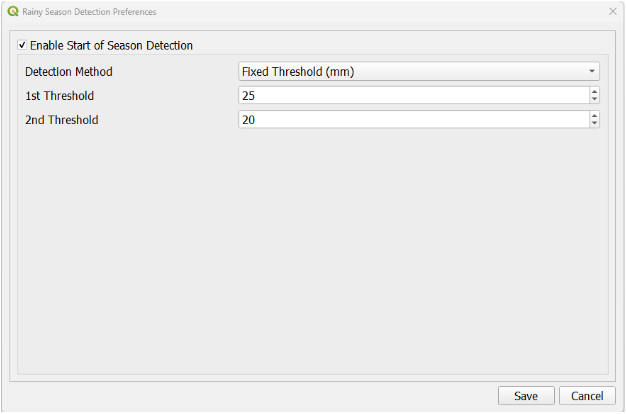Decrease the 1st Threshold using down arrow

[x=594, y=100]
